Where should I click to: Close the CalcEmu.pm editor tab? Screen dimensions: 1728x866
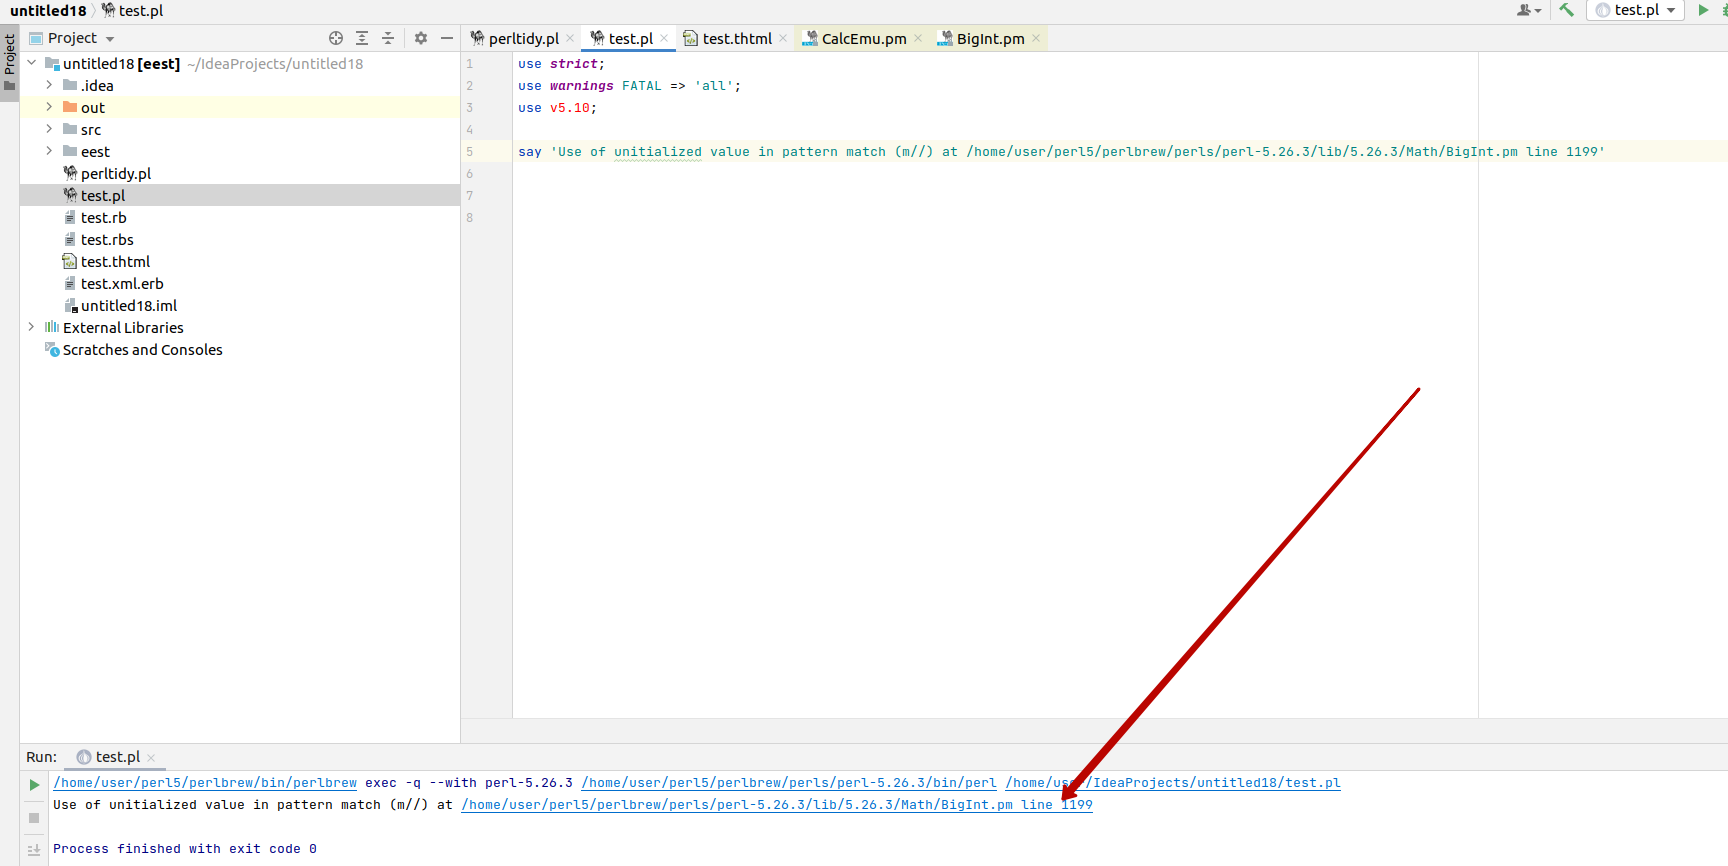(x=918, y=38)
